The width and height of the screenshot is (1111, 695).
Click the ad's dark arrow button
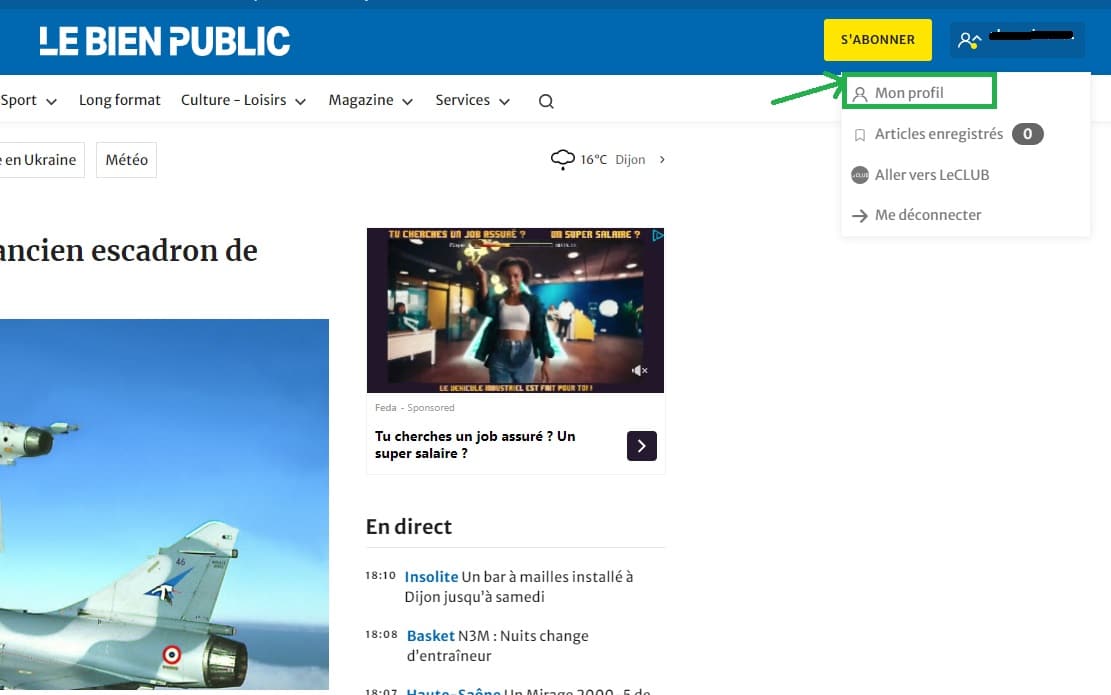642,446
